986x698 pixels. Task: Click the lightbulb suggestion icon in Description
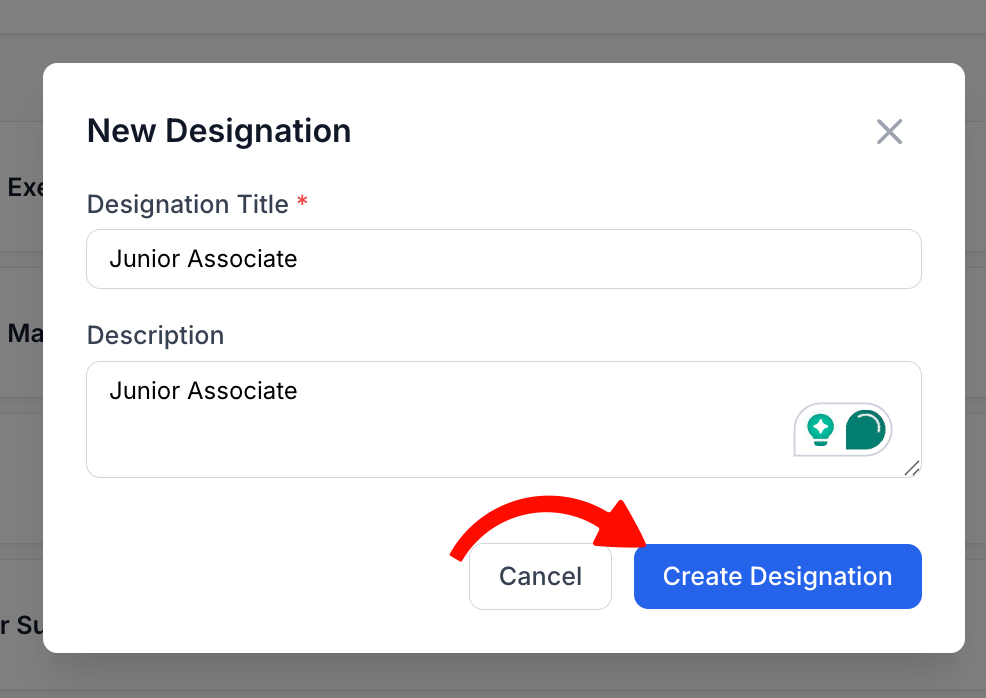820,430
